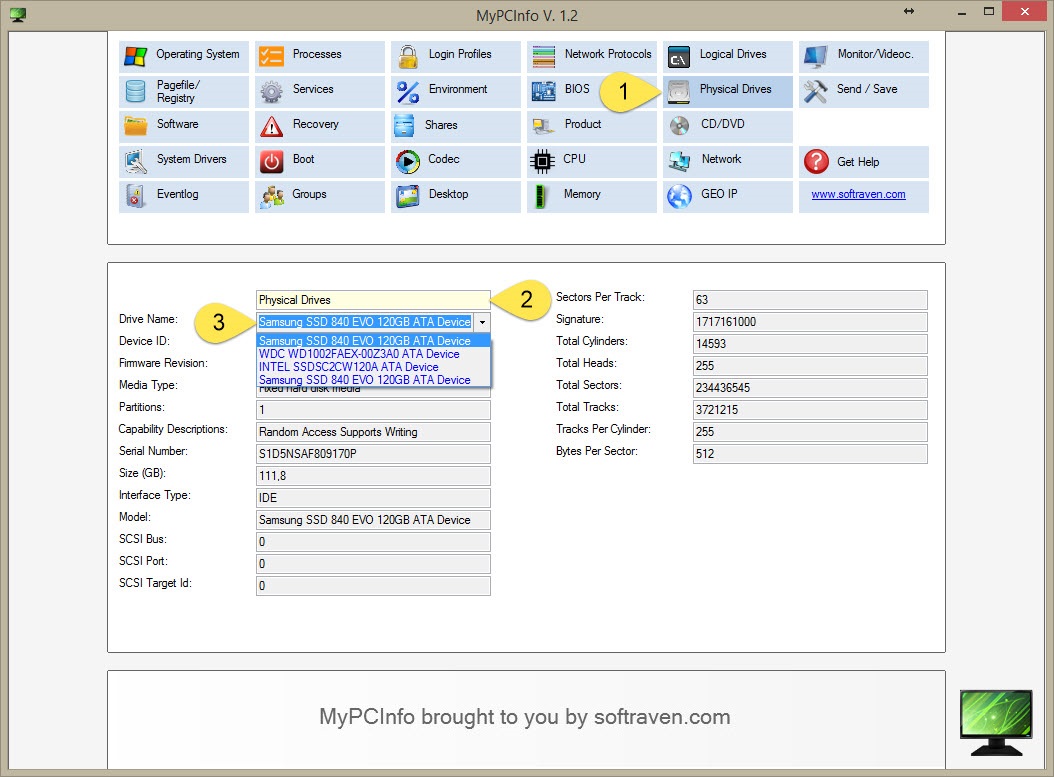Open the Processes checklist icon

click(271, 56)
